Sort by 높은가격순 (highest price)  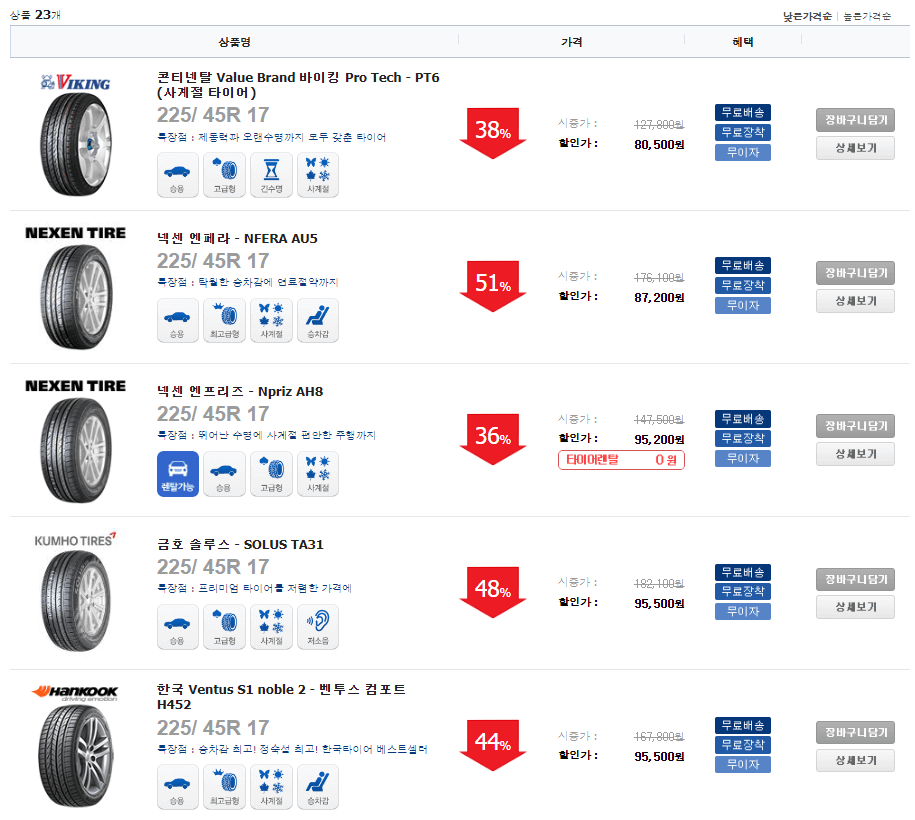pos(866,16)
